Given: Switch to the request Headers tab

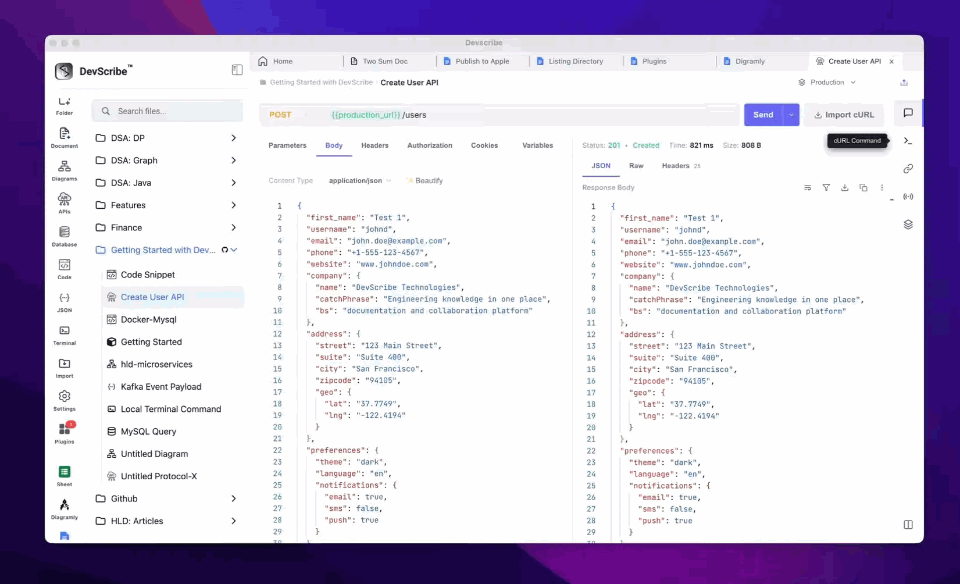Looking at the screenshot, I should coord(375,145).
